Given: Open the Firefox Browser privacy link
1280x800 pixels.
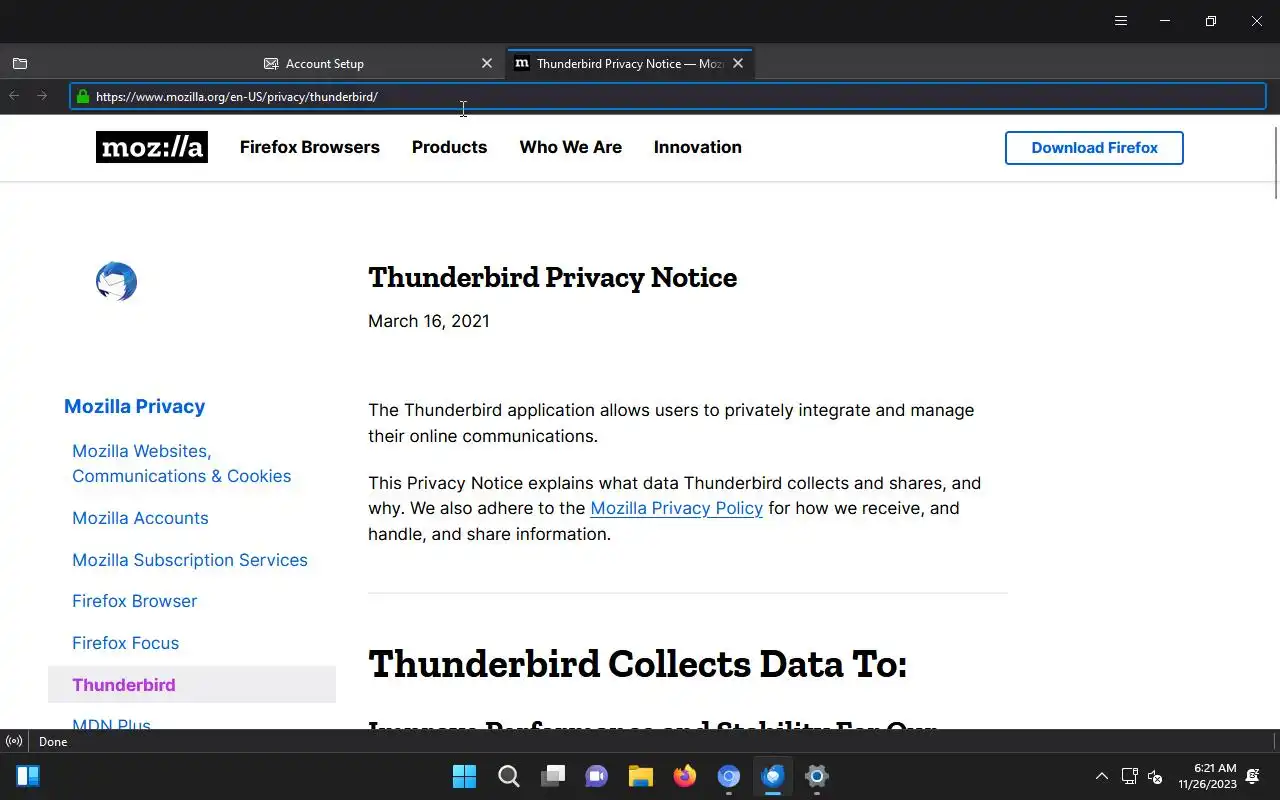Looking at the screenshot, I should [134, 601].
